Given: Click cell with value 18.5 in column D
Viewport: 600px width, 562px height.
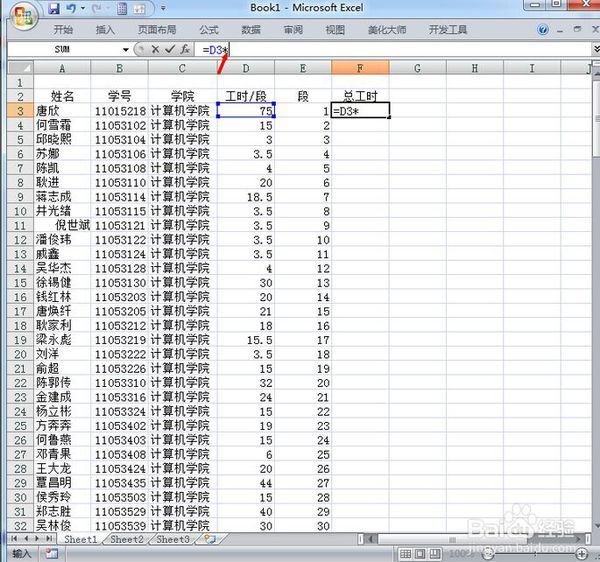Looking at the screenshot, I should [x=246, y=197].
